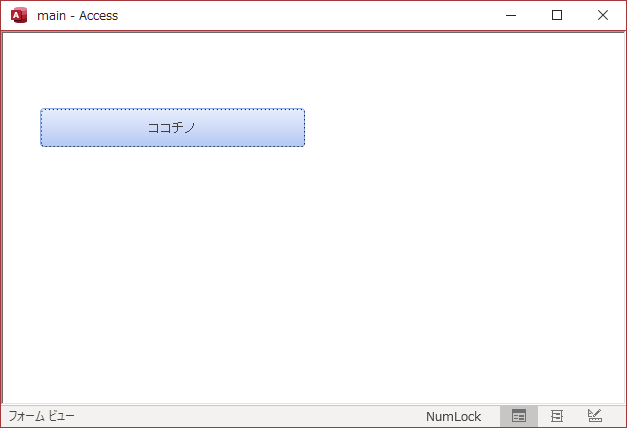Viewport: 627px width, 428px height.
Task: Click the フォーム ビュー status text
Action: (x=42, y=416)
